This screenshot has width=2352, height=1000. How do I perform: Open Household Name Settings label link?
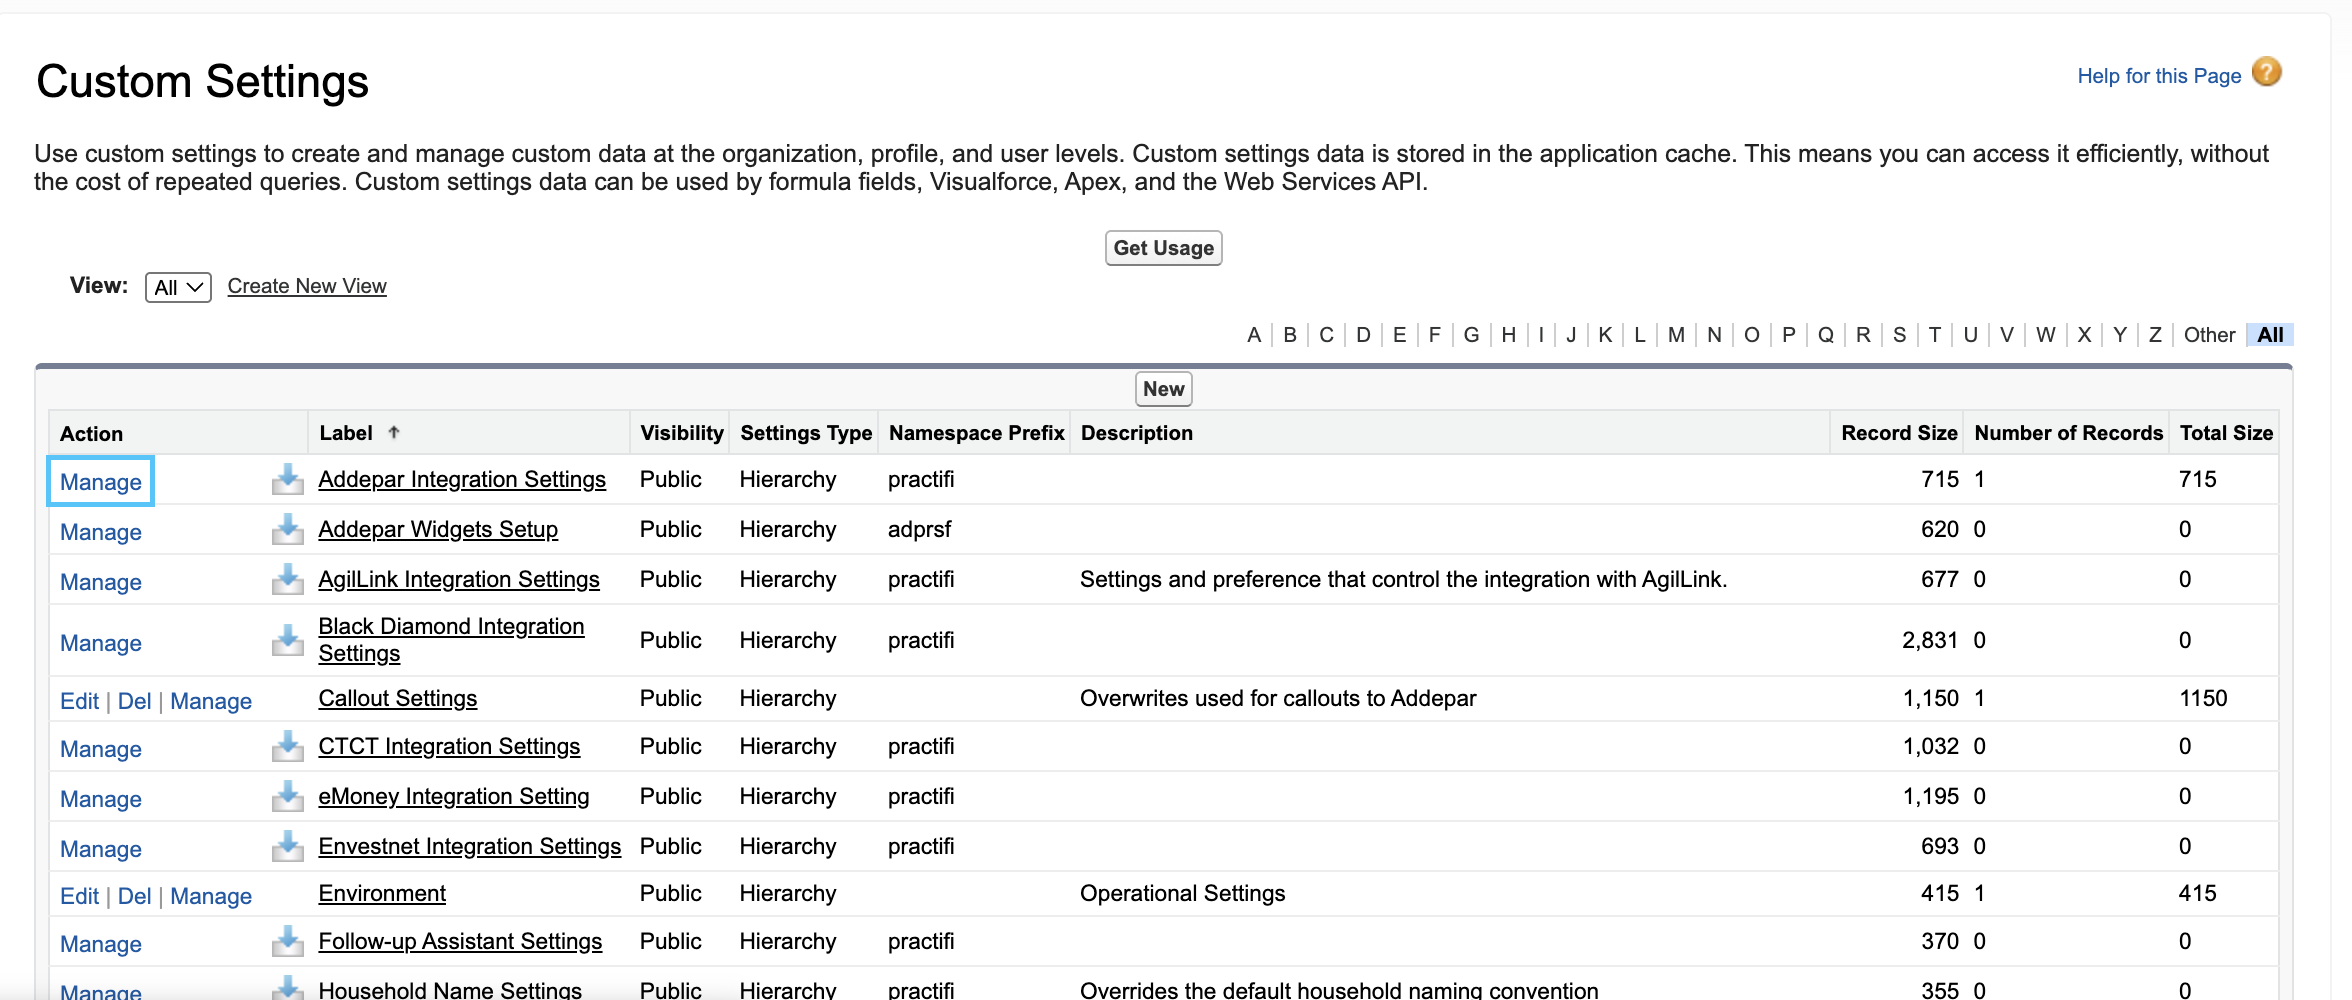[x=450, y=989]
